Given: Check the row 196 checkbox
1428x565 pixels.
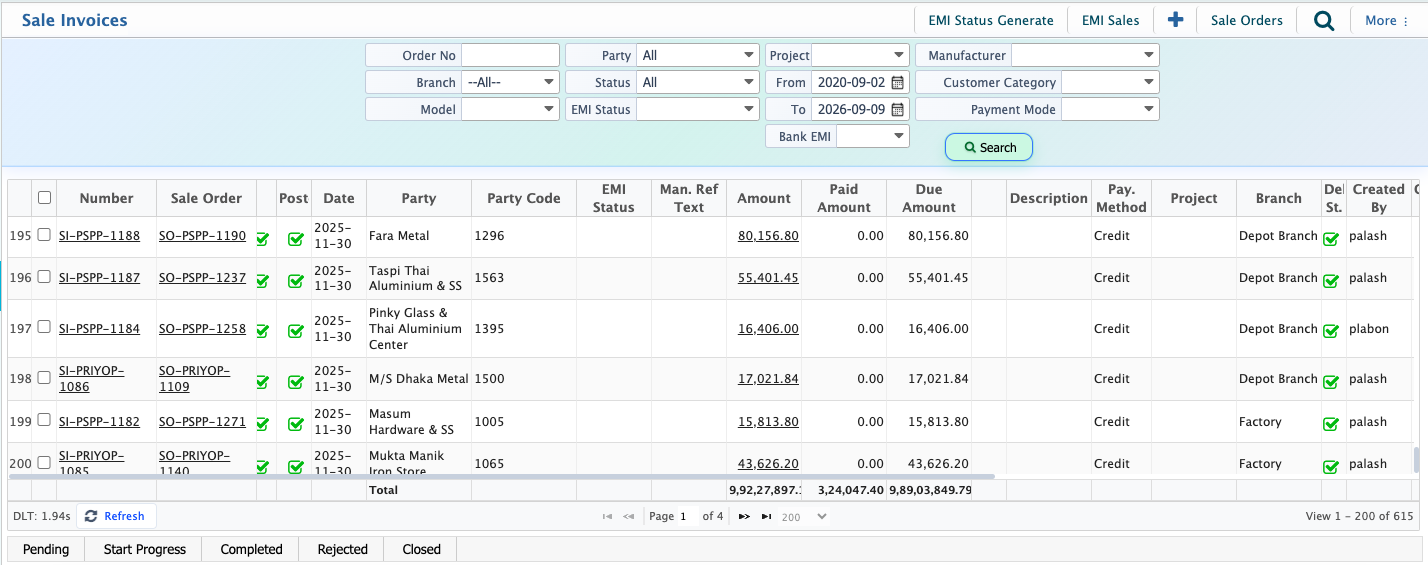Looking at the screenshot, I should pos(44,277).
